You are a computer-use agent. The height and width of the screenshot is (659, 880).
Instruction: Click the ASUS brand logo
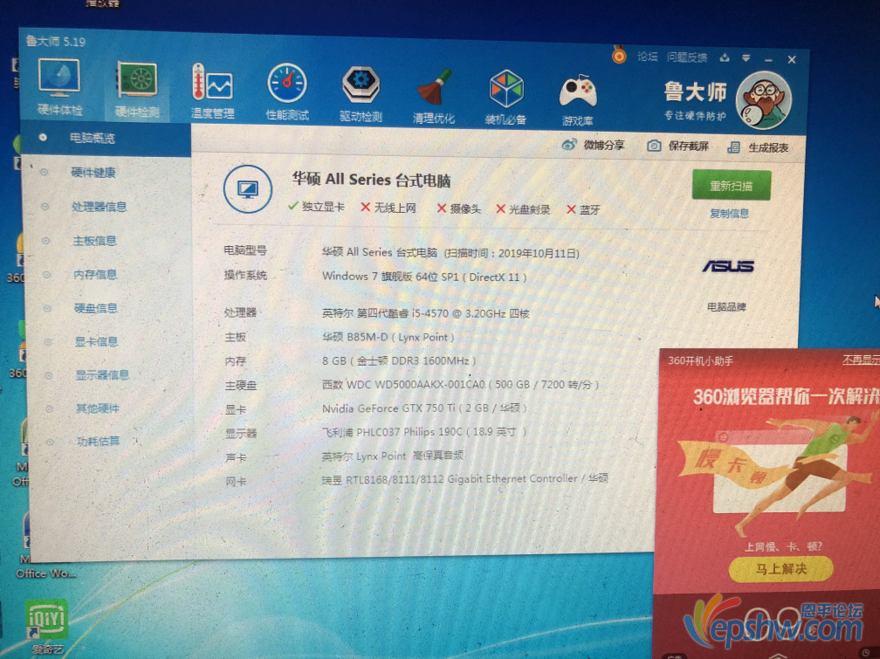[728, 266]
